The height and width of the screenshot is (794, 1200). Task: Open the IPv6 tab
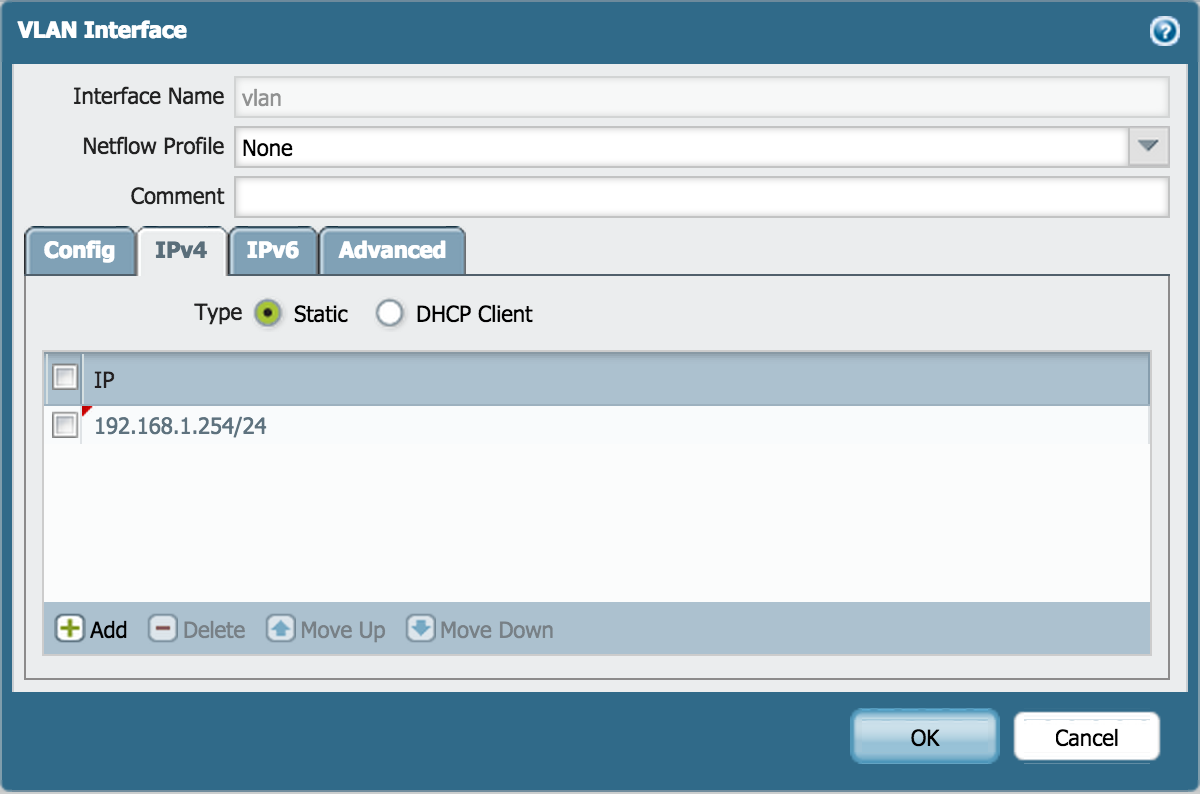click(273, 250)
